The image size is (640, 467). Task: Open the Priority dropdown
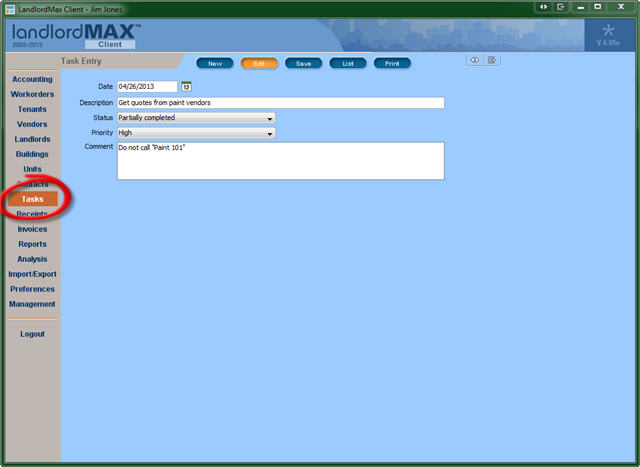[x=196, y=133]
